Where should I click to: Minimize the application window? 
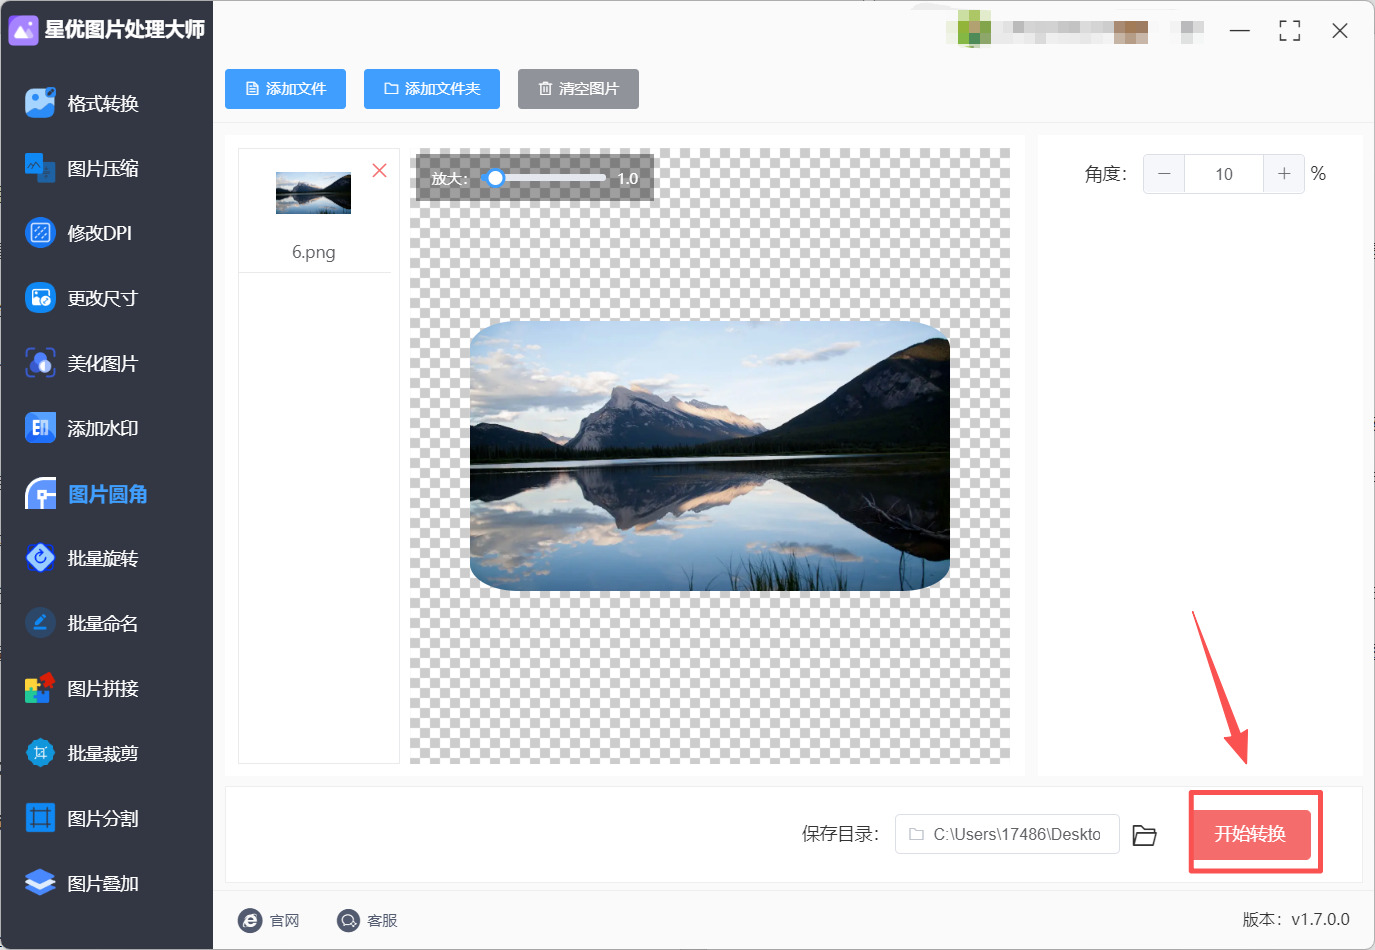pyautogui.click(x=1240, y=31)
